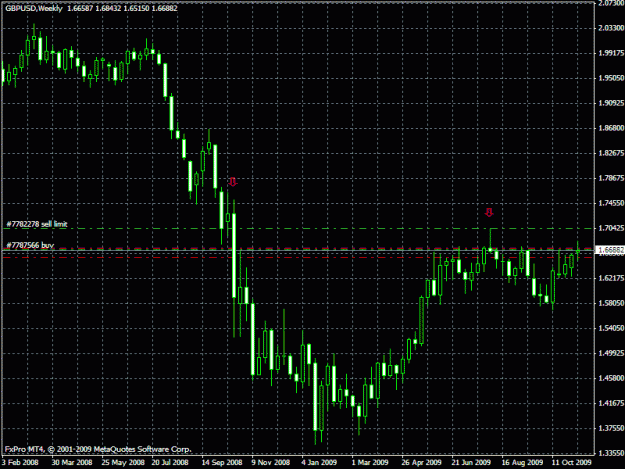The image size is (625, 469).
Task: Select the lower red dashed order line
Action: tap(298, 258)
